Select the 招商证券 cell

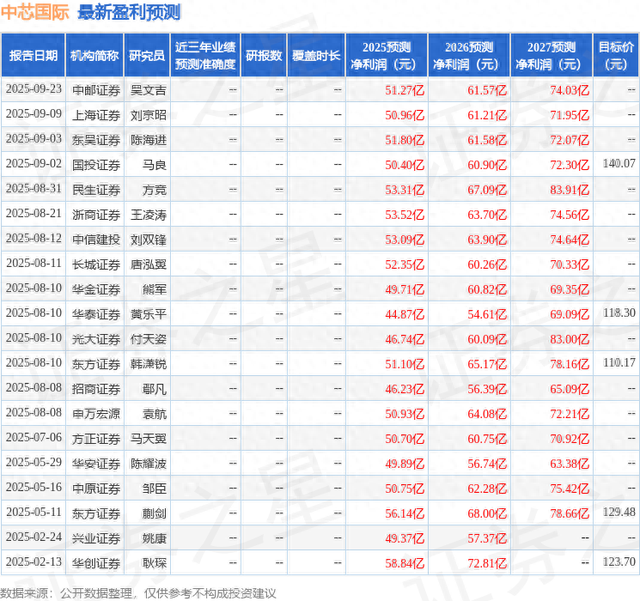[x=96, y=389]
